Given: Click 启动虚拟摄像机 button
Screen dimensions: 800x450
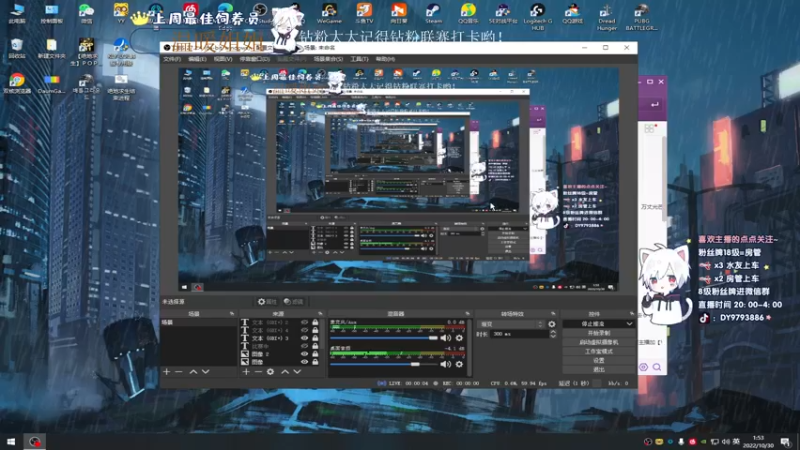Looking at the screenshot, I should (x=599, y=342).
